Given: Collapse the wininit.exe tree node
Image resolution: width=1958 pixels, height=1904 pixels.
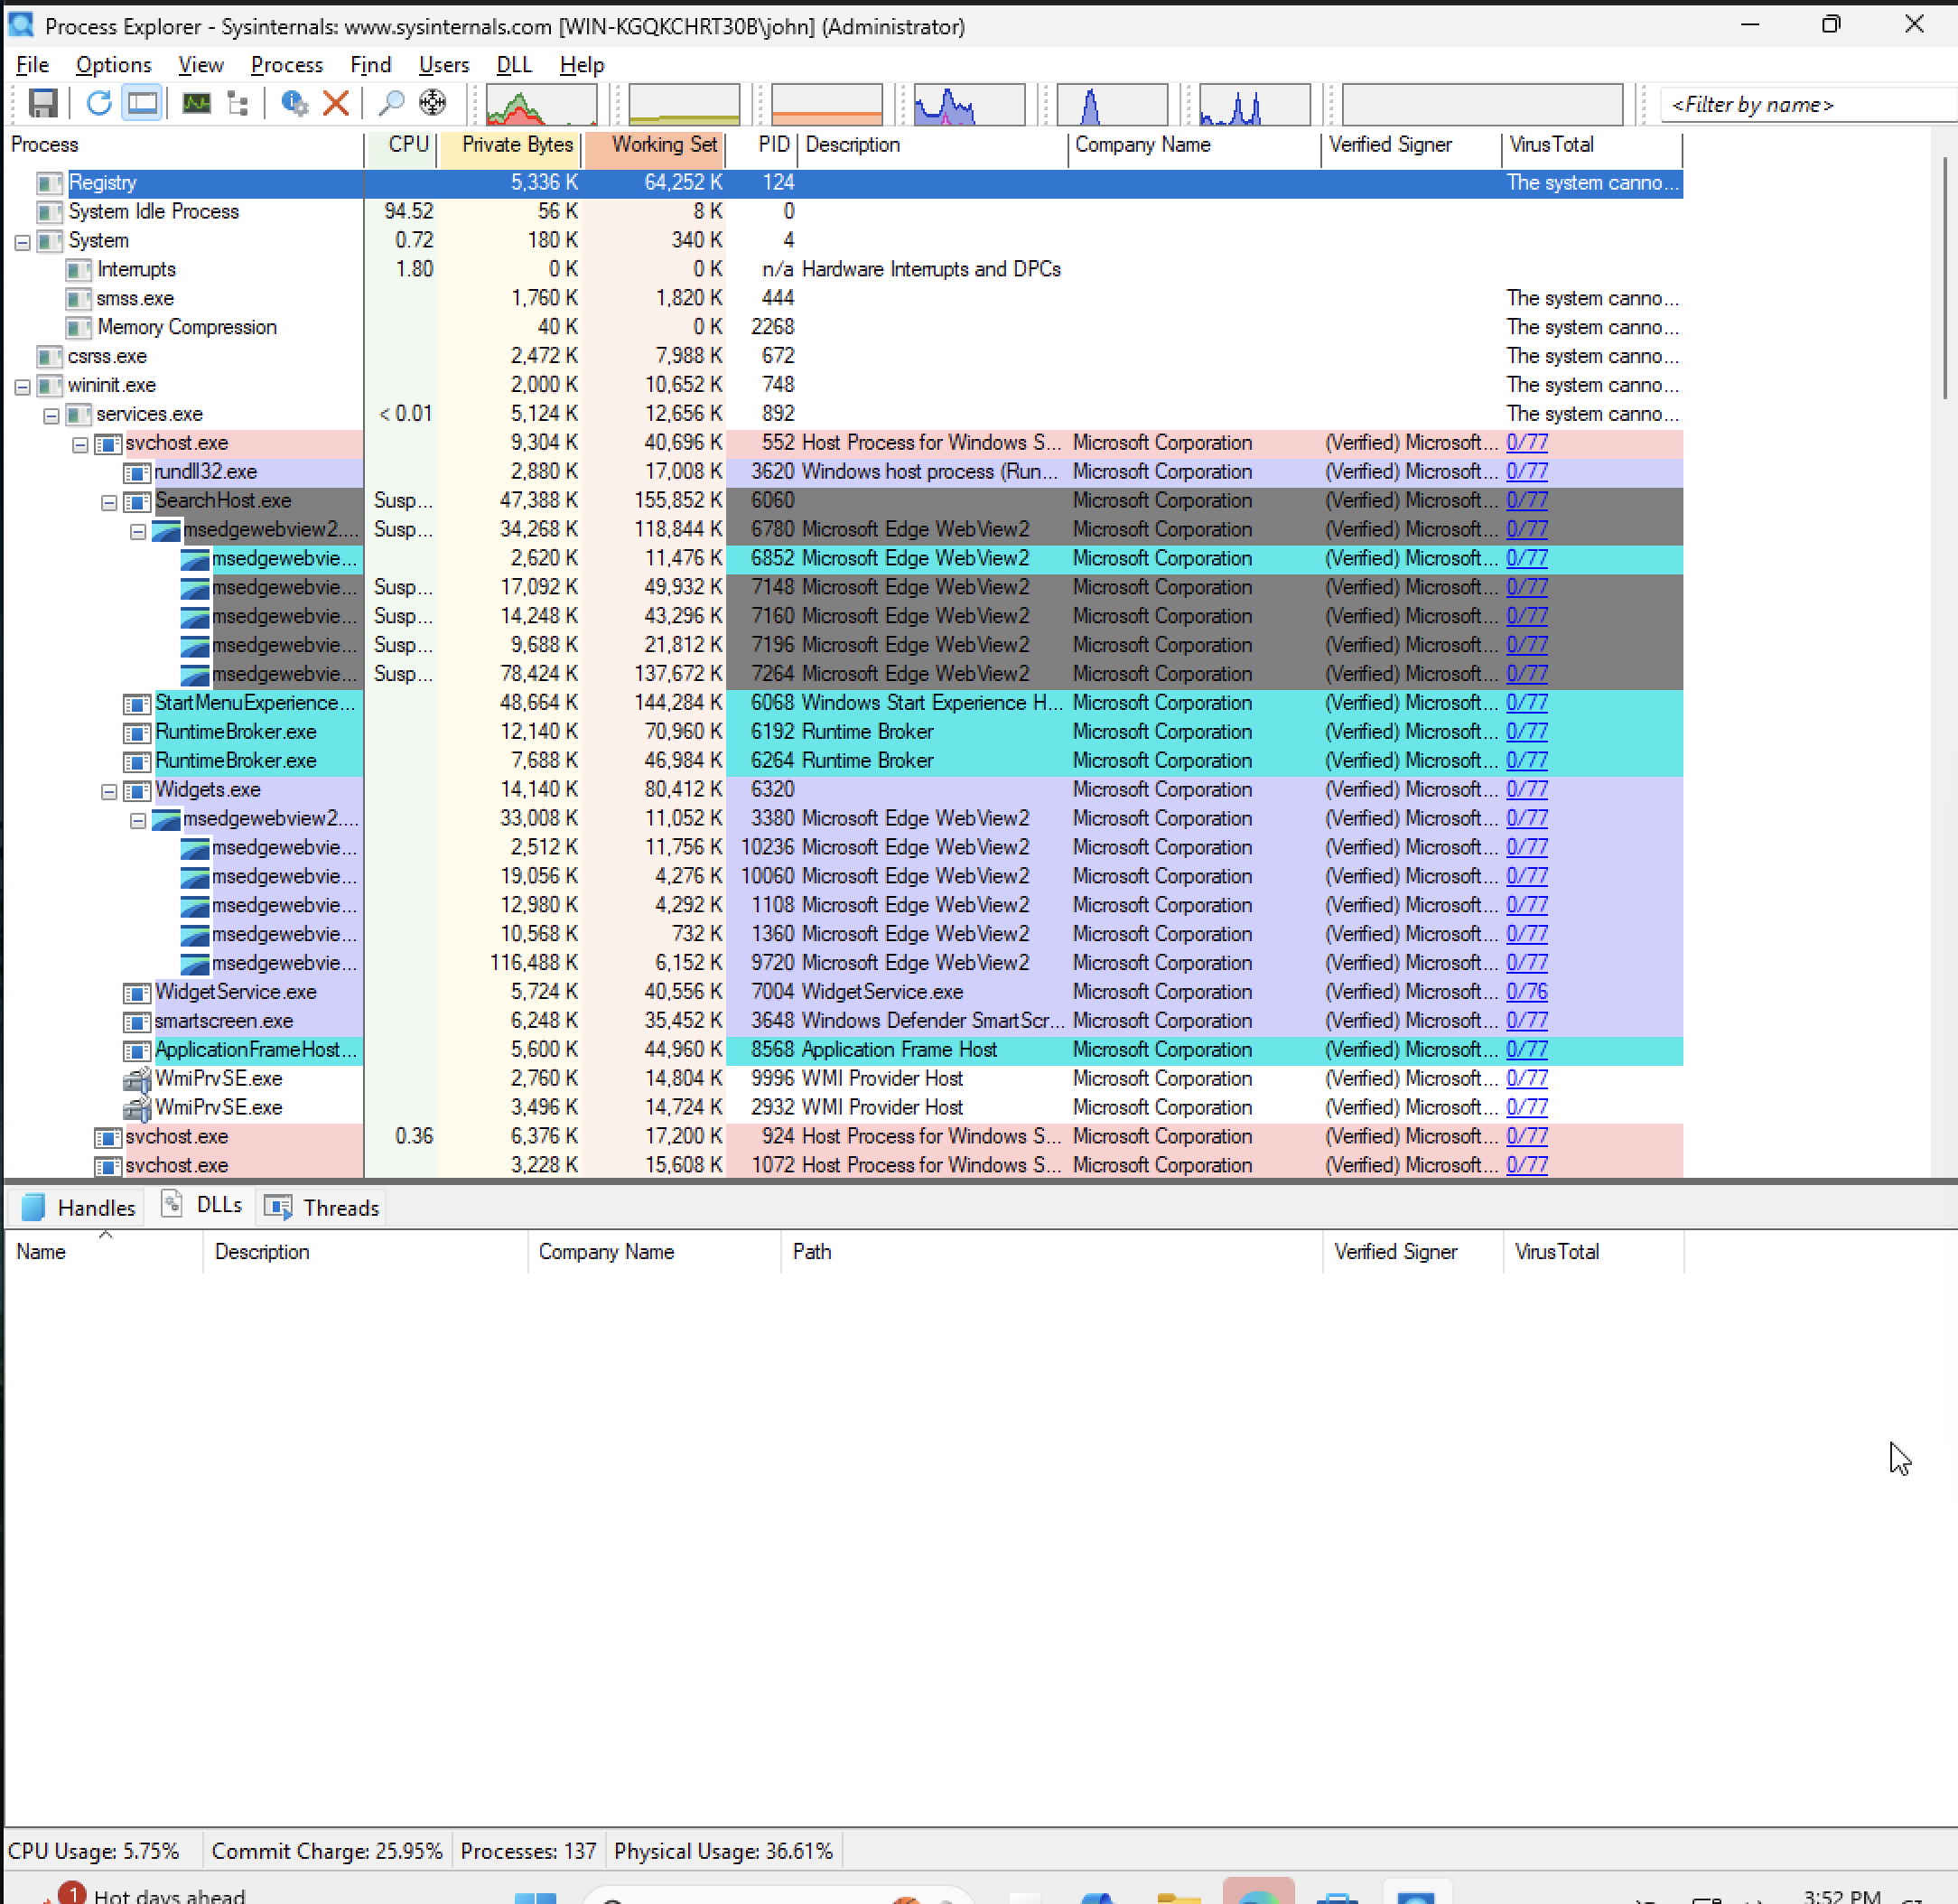Looking at the screenshot, I should [x=22, y=387].
